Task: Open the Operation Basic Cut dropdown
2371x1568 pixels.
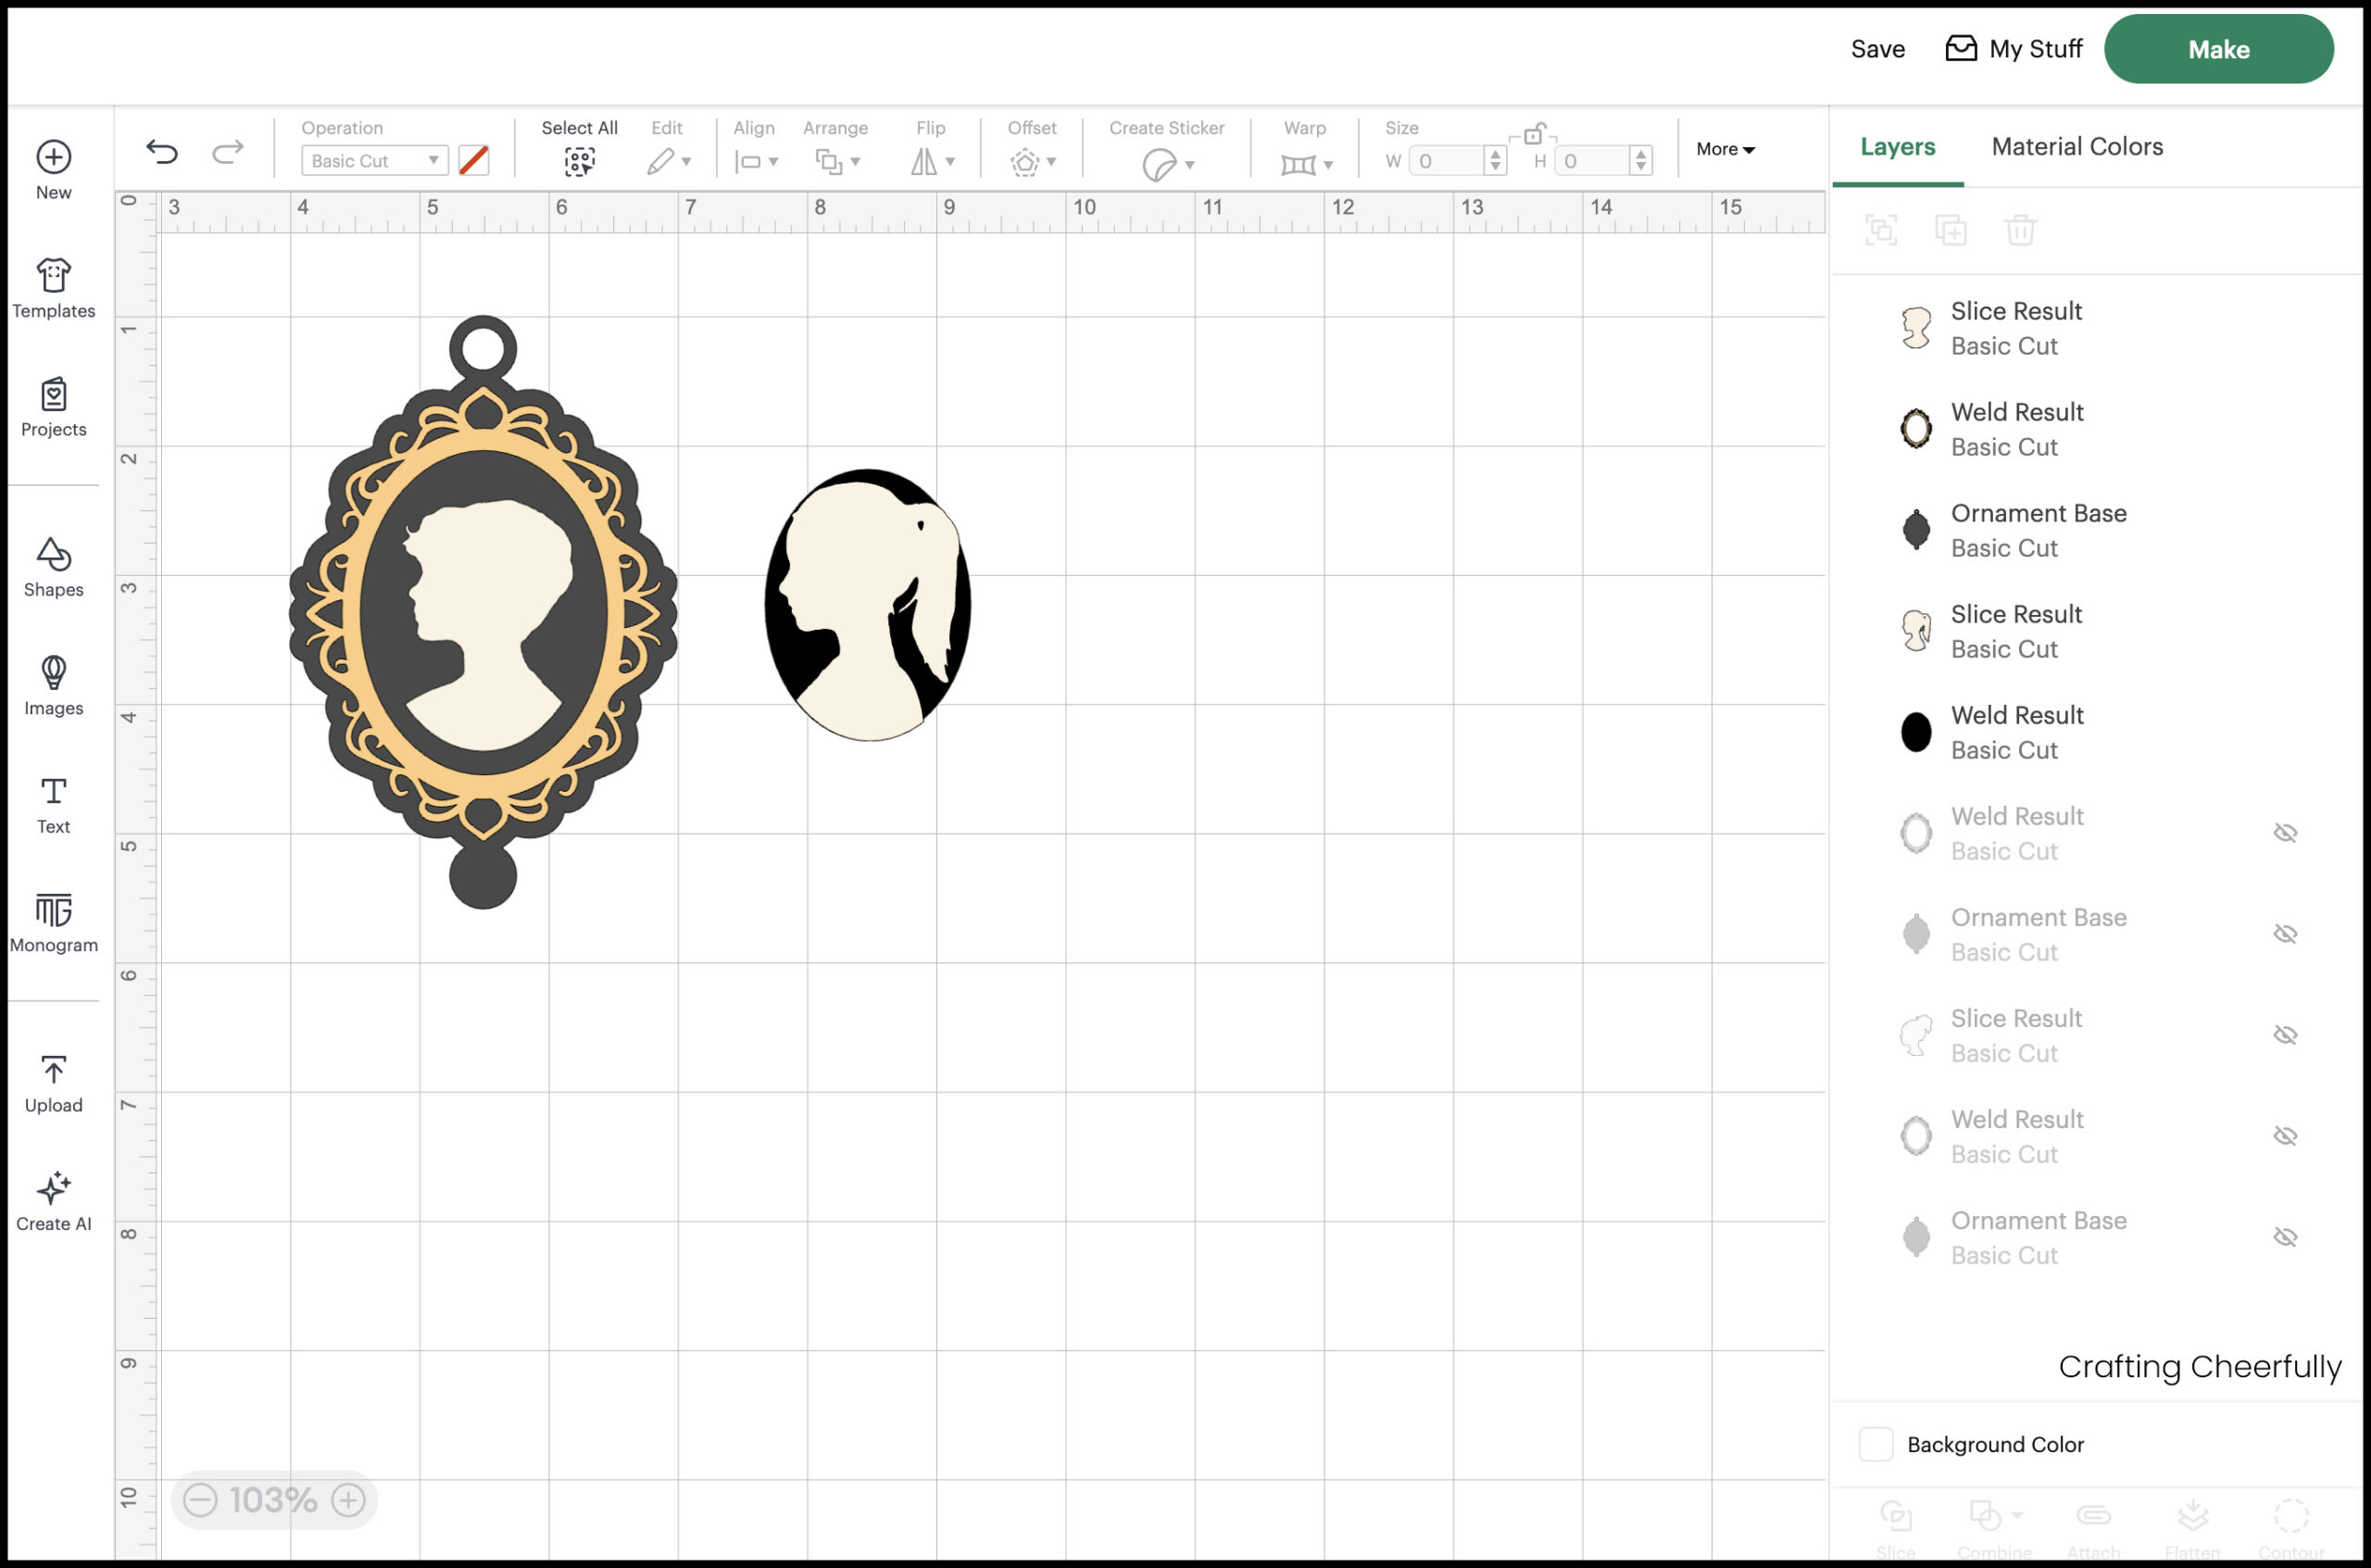Action: click(374, 160)
